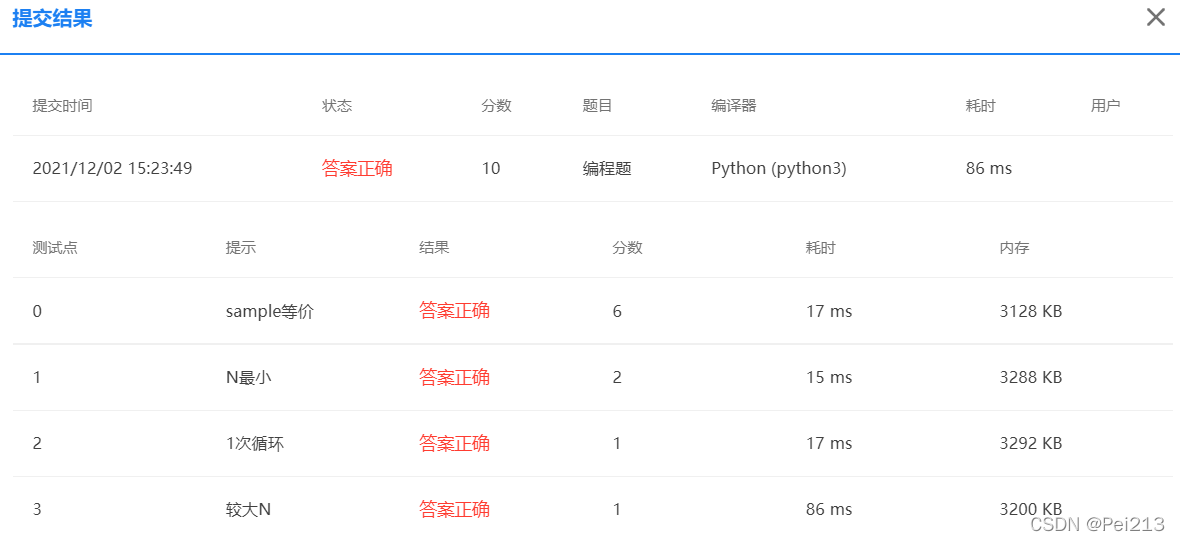Click the 答案正确 result for test point 2

coord(455,444)
